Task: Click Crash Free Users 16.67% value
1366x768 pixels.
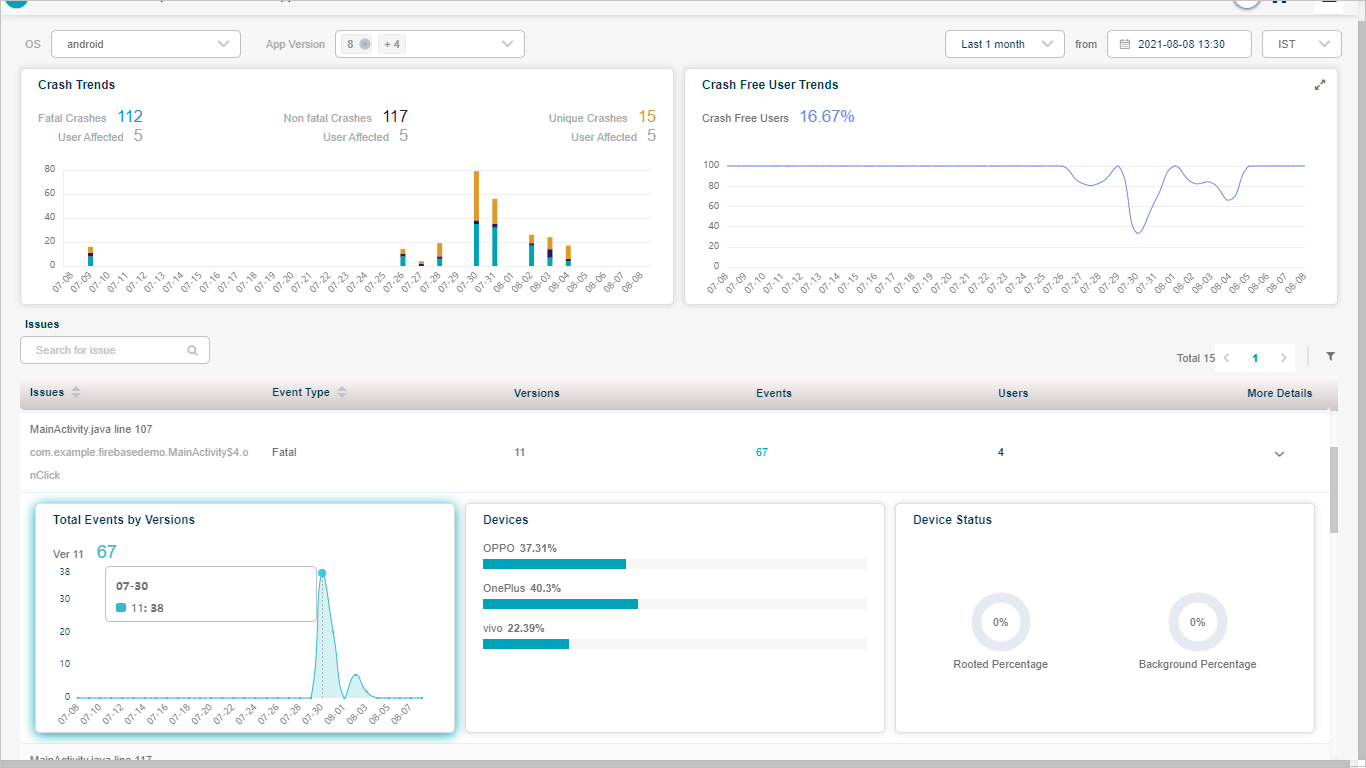Action: 827,117
